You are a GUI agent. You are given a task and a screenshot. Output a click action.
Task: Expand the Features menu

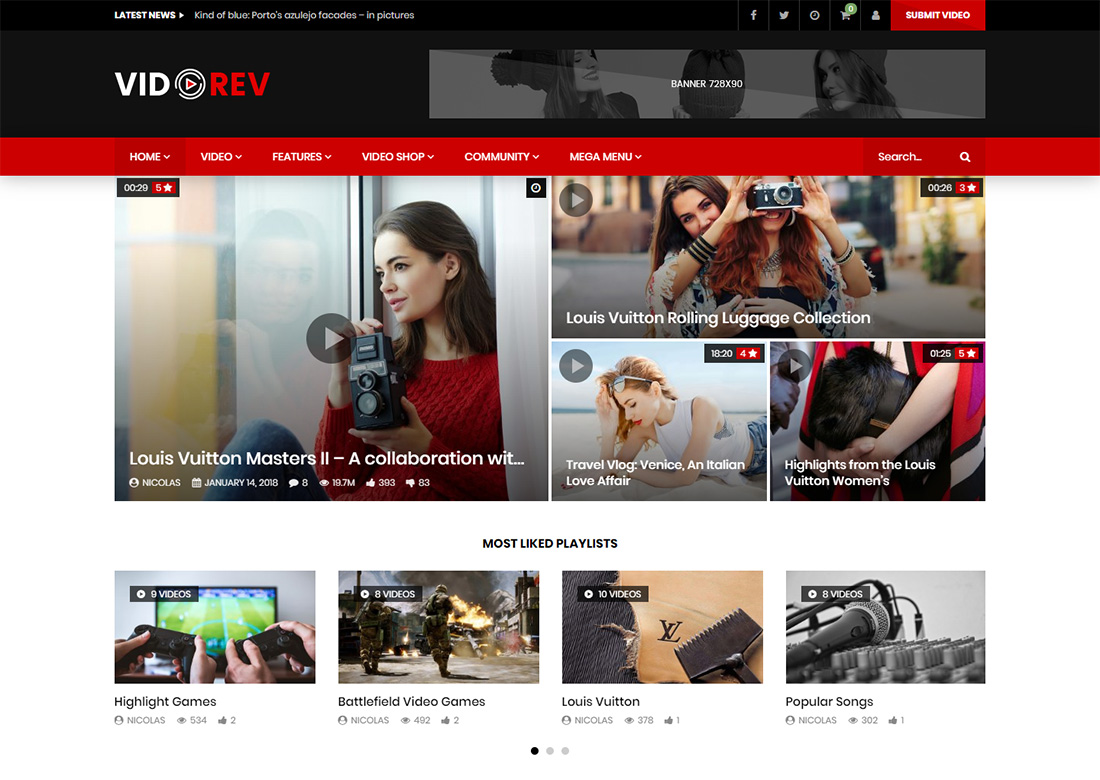tap(302, 156)
